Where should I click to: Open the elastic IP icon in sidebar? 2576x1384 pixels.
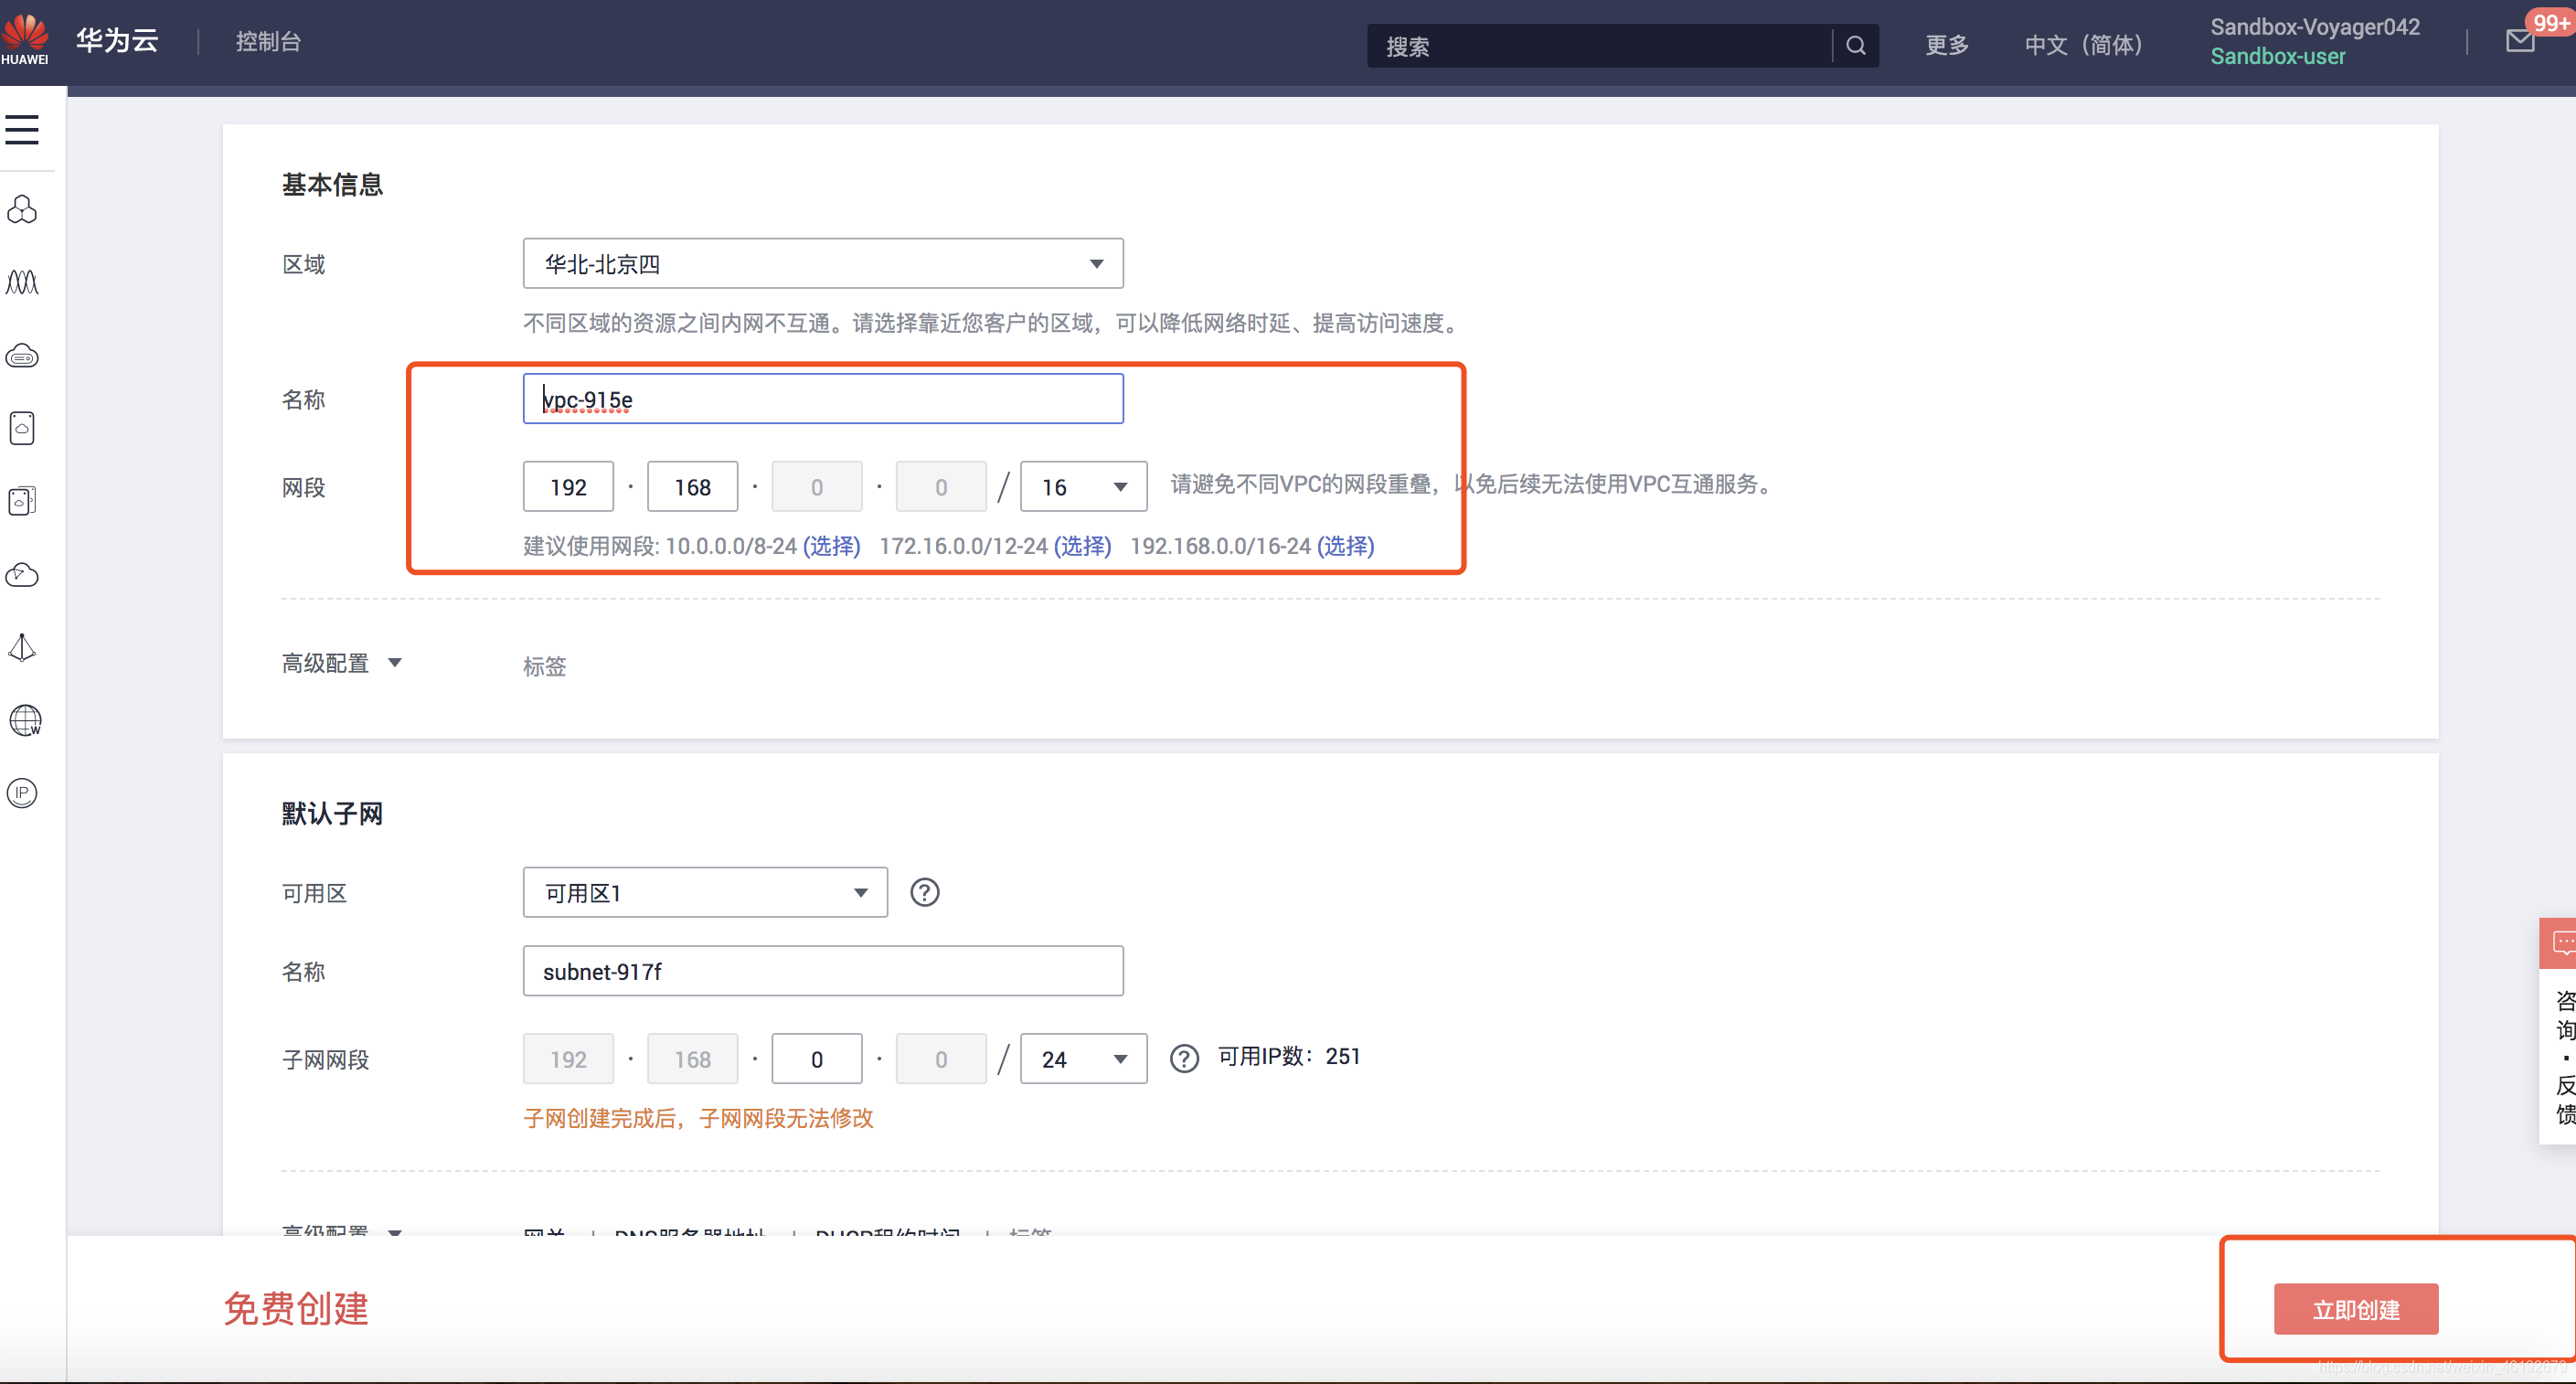pos(22,793)
